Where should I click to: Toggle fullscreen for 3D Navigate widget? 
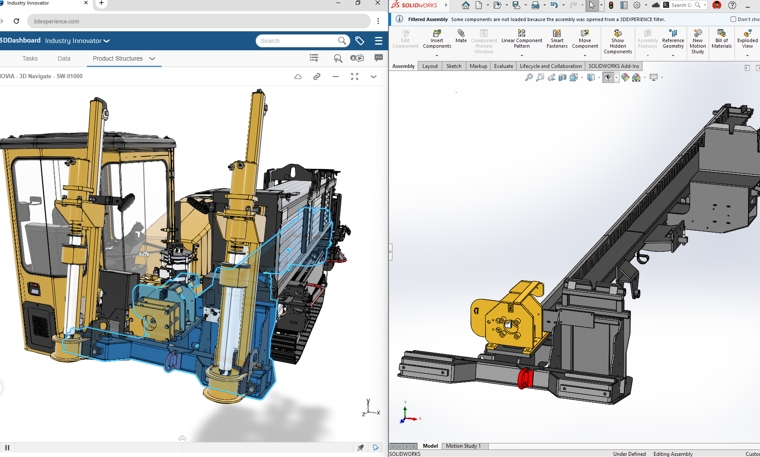pos(354,76)
